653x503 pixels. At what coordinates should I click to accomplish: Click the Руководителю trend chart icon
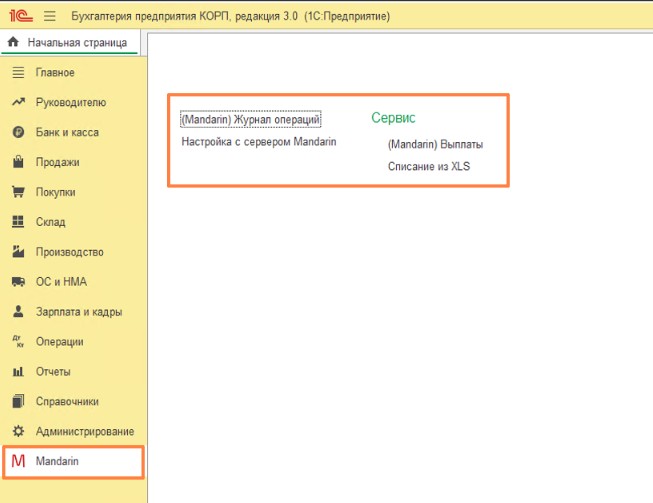pos(18,102)
